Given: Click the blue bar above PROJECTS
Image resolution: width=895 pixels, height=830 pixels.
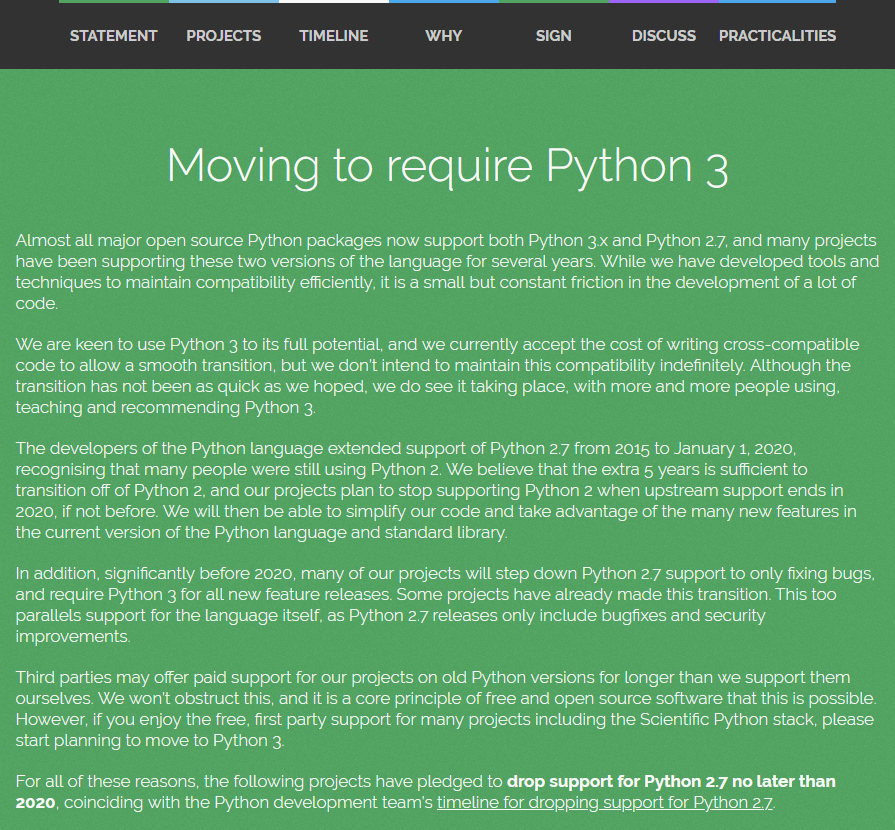Looking at the screenshot, I should click(x=223, y=3).
